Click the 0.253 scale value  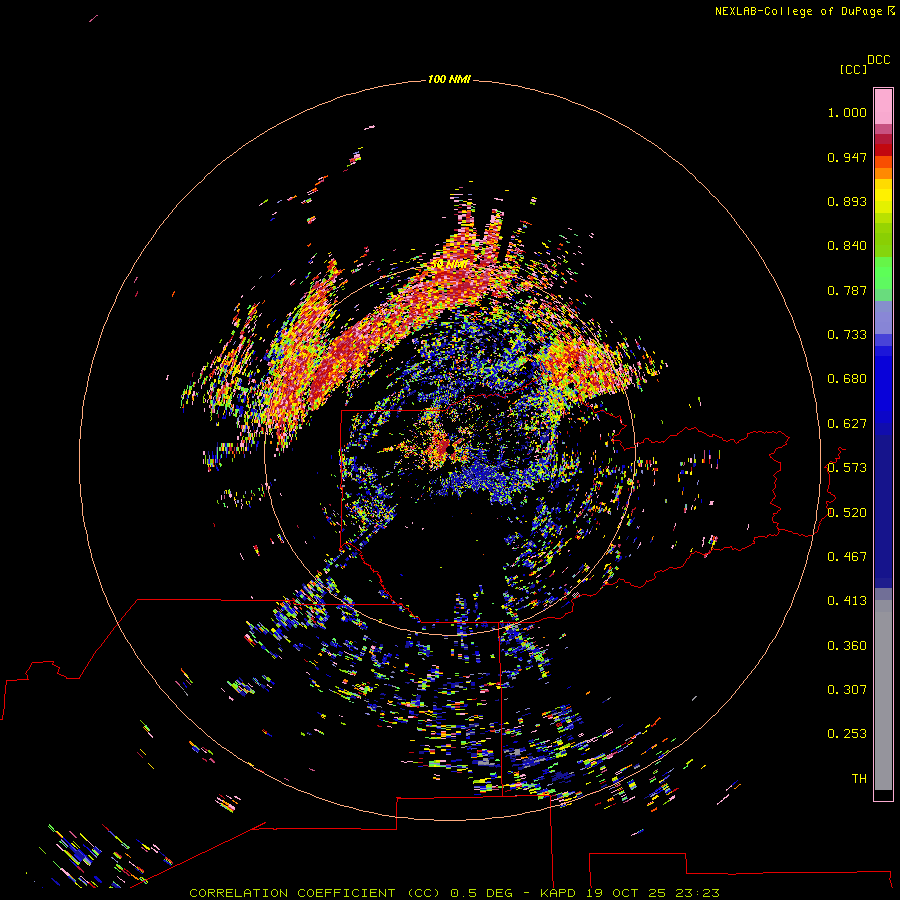pos(847,734)
